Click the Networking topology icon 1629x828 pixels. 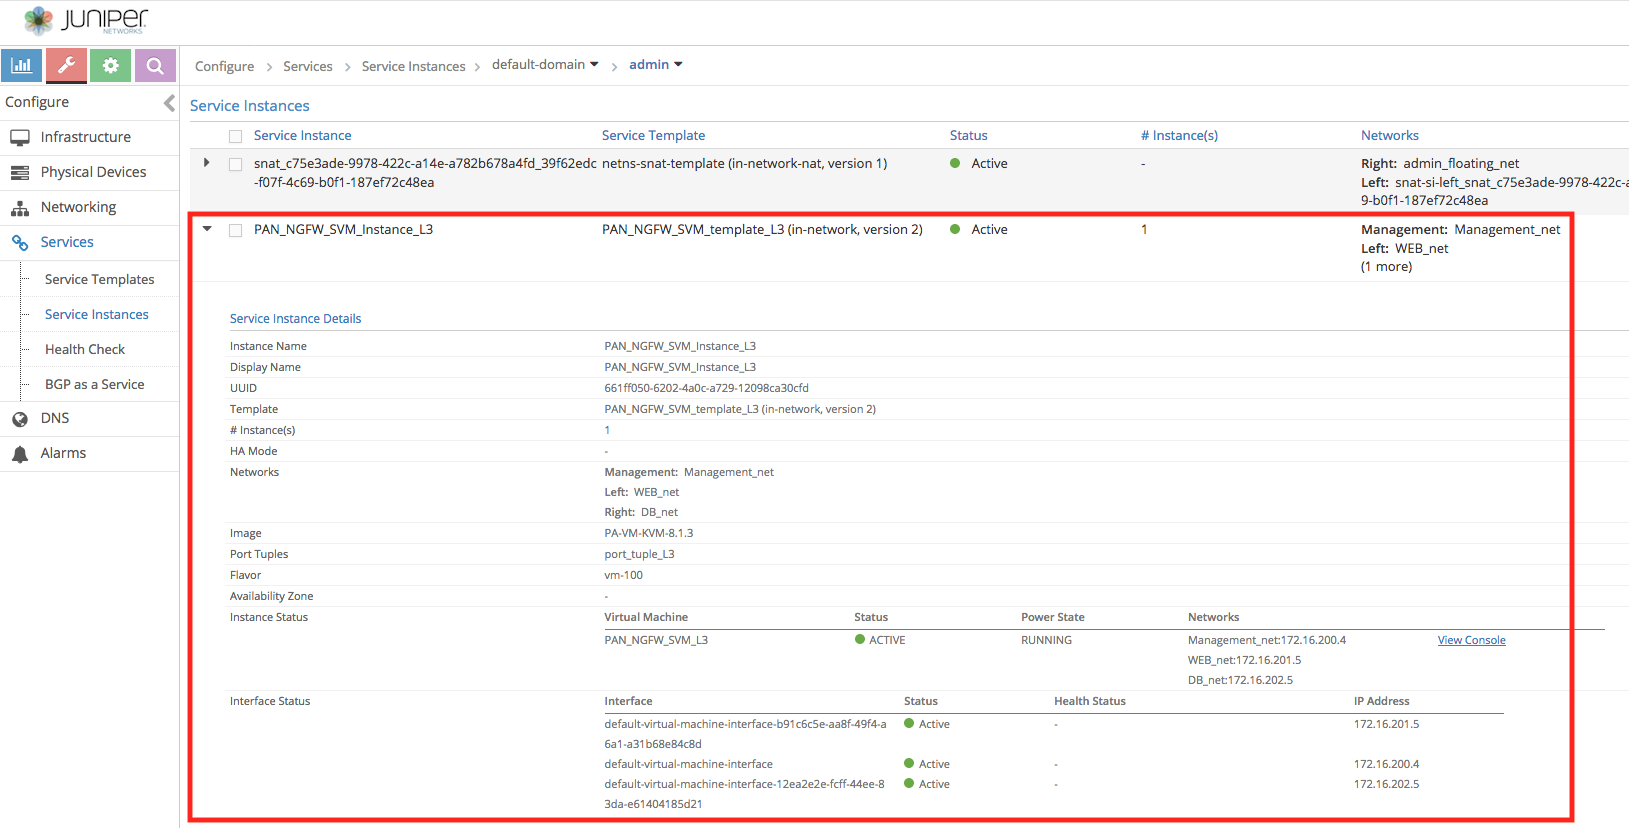point(20,208)
